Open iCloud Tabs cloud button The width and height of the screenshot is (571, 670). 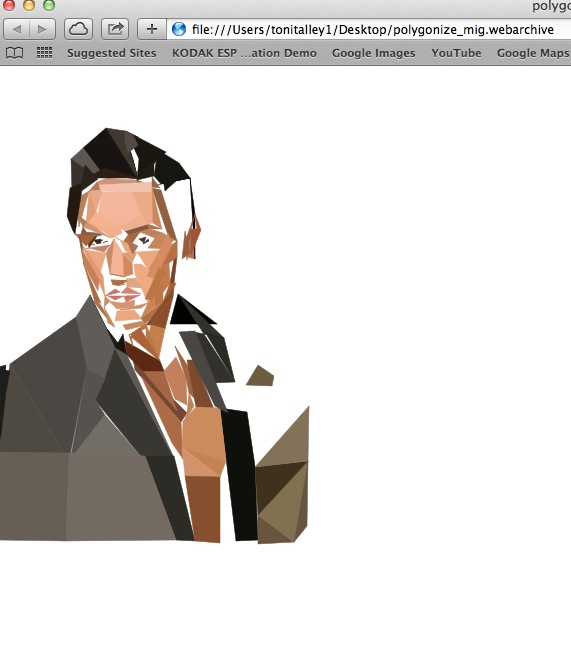coord(79,29)
